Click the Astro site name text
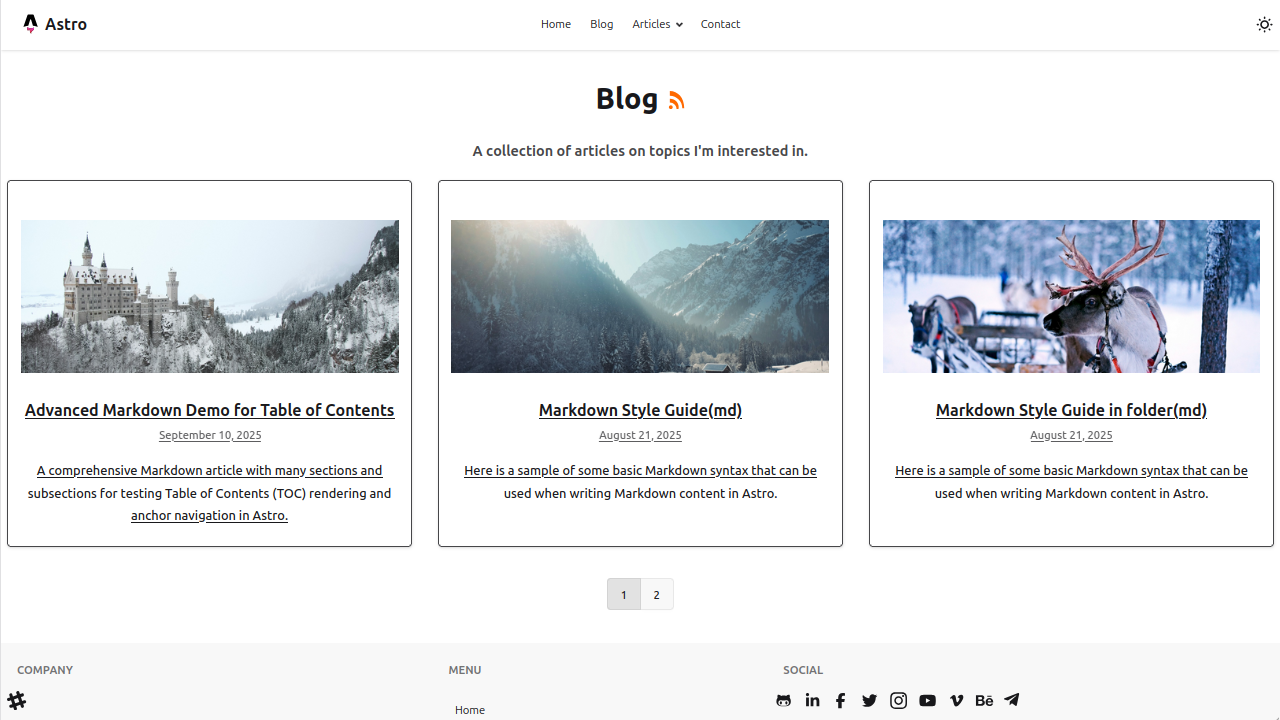The image size is (1280, 720). coord(66,24)
